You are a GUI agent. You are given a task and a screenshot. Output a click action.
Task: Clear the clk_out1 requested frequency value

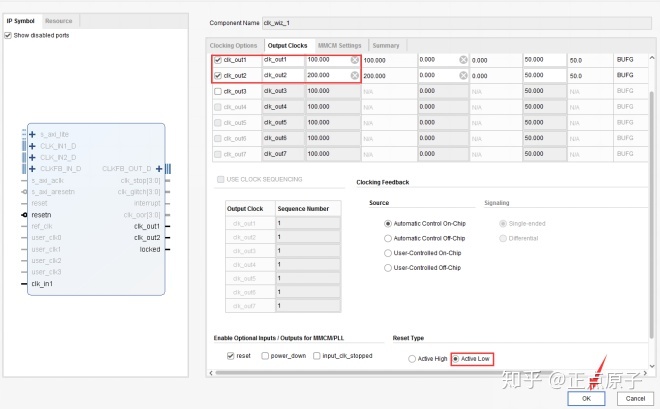click(355, 60)
